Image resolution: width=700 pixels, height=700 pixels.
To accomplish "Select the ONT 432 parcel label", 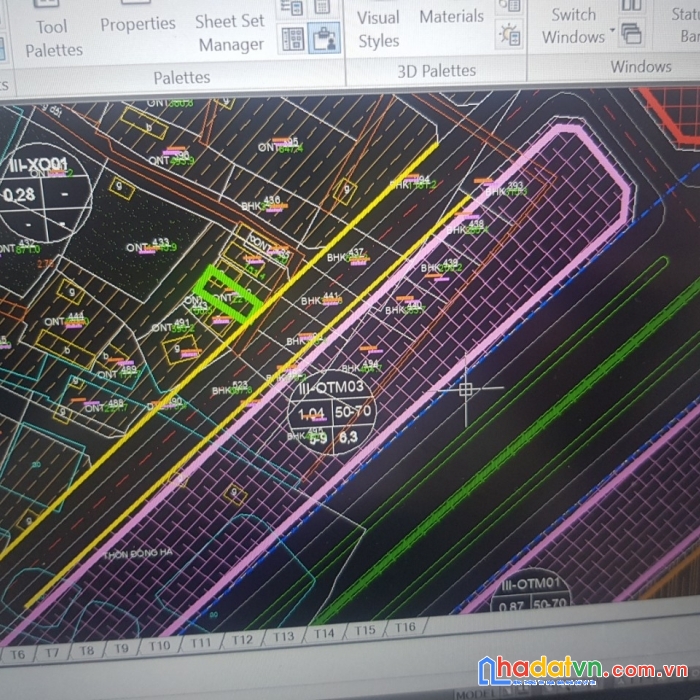I will [19, 246].
